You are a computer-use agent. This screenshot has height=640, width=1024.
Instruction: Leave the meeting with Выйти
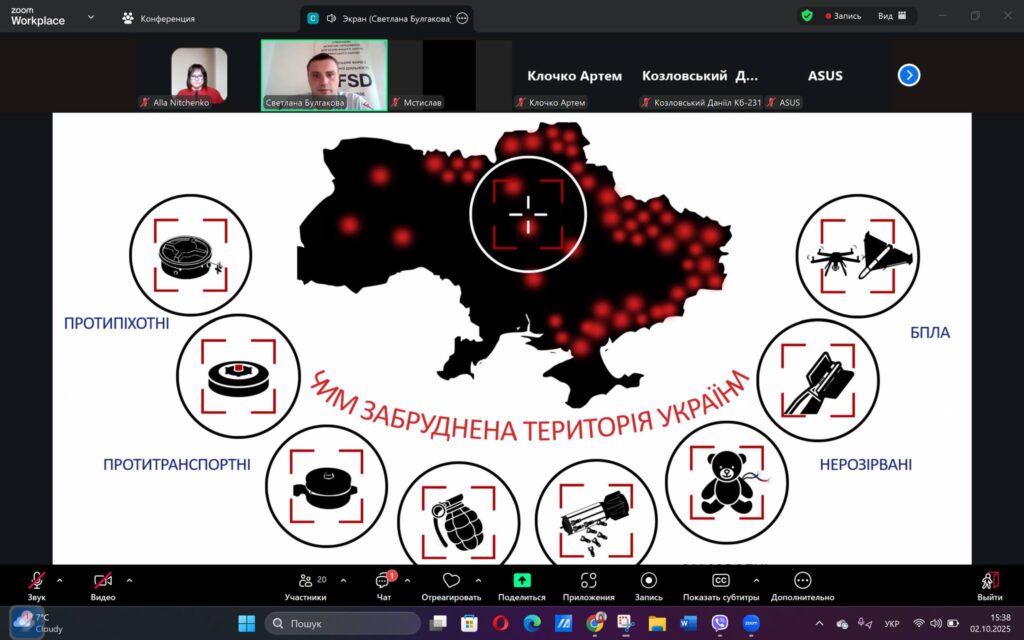(989, 582)
